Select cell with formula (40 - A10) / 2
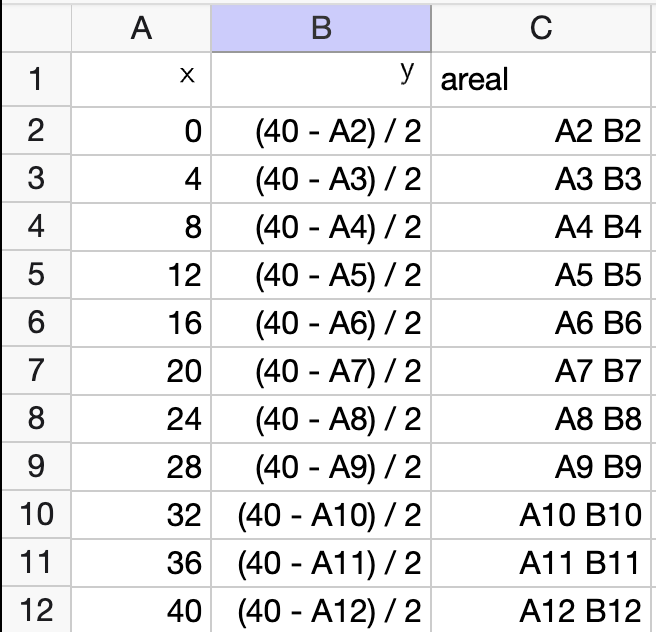The height and width of the screenshot is (632, 656). (321, 514)
